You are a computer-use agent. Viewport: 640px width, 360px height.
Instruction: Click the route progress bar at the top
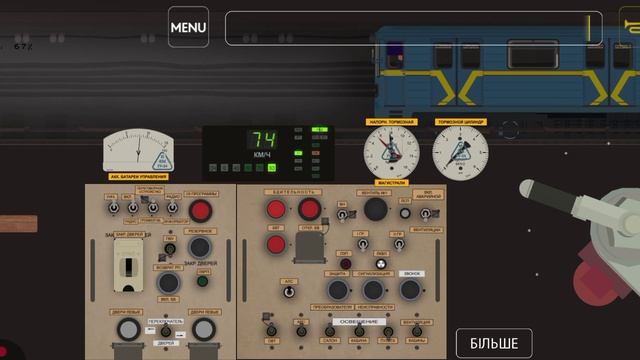pyautogui.click(x=413, y=28)
